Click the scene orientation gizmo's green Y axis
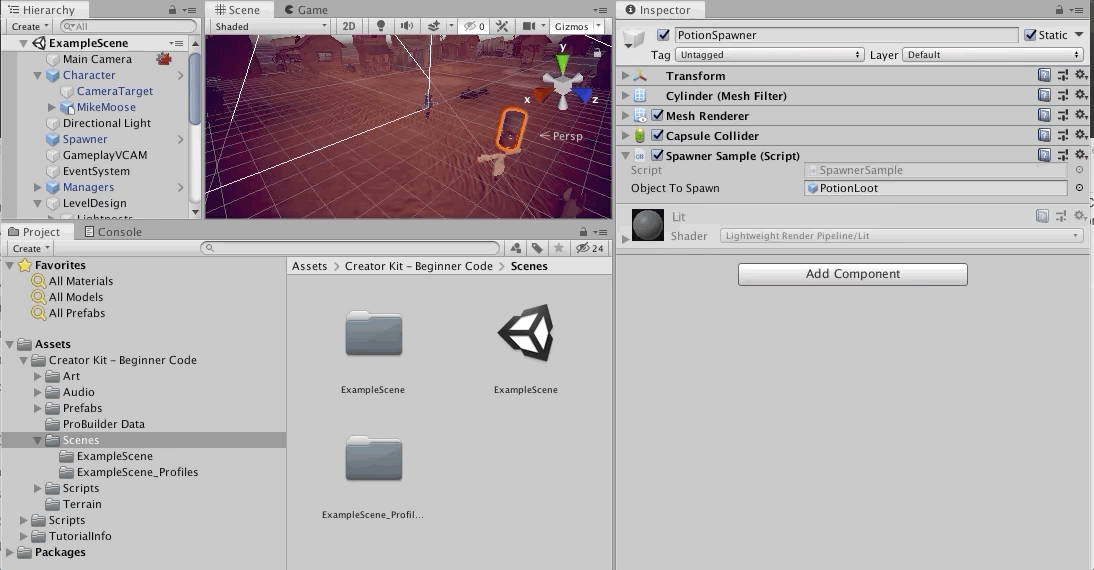 (563, 65)
